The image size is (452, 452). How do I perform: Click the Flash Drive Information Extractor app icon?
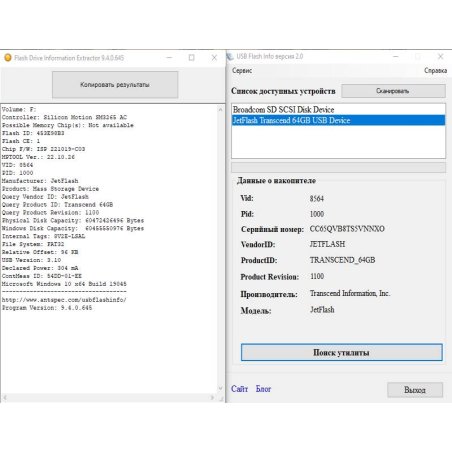click(x=8, y=58)
